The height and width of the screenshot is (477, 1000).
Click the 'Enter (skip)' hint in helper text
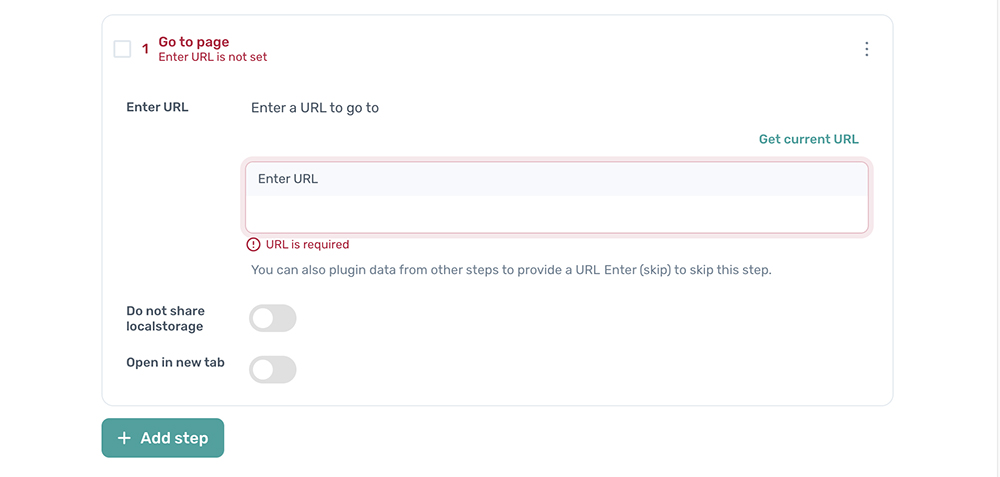[638, 270]
